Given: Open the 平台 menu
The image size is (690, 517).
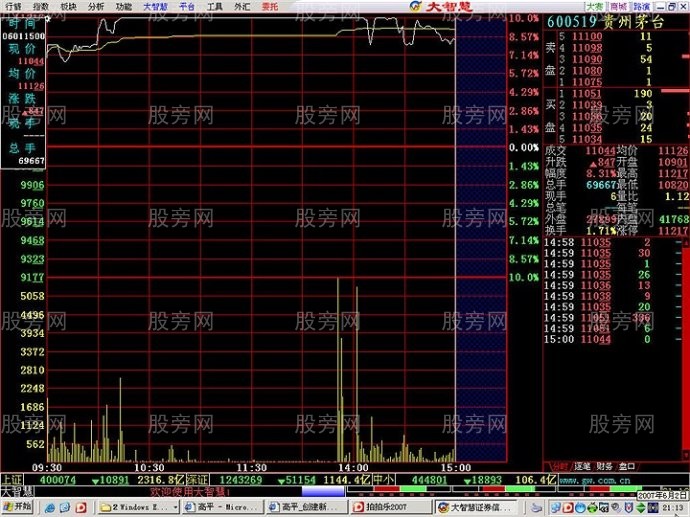Looking at the screenshot, I should [187, 6].
